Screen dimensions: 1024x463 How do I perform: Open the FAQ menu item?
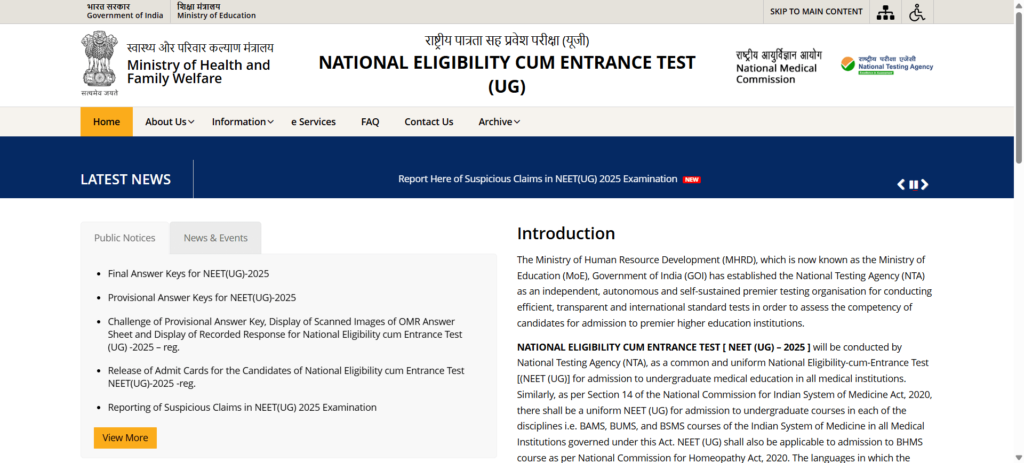coord(370,121)
